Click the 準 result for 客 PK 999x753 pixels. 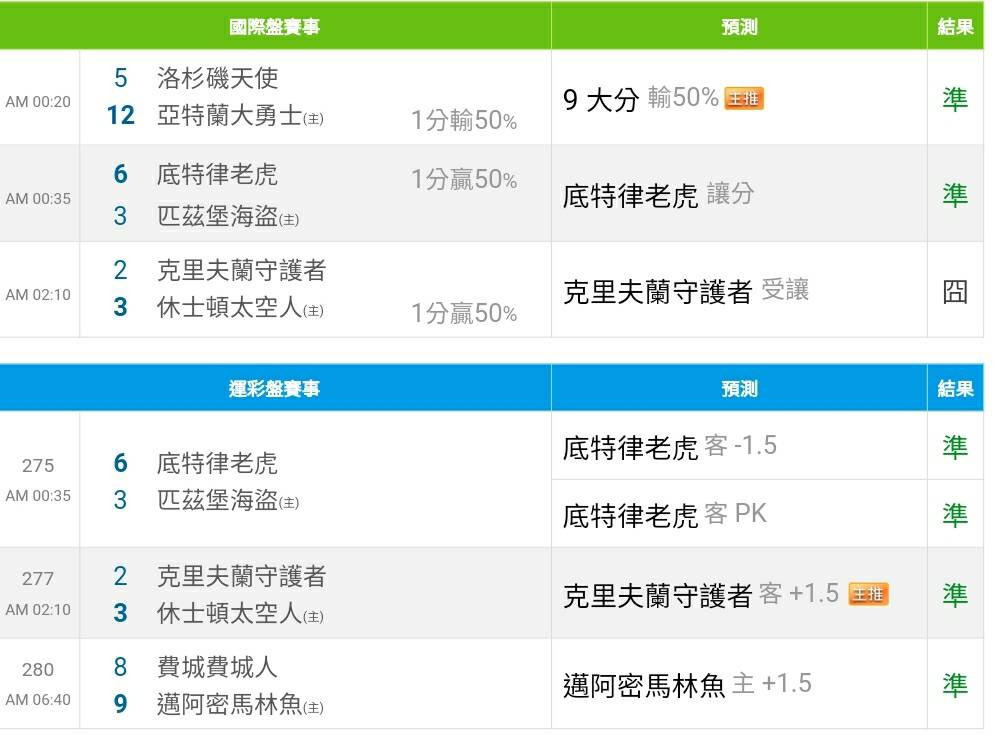955,515
